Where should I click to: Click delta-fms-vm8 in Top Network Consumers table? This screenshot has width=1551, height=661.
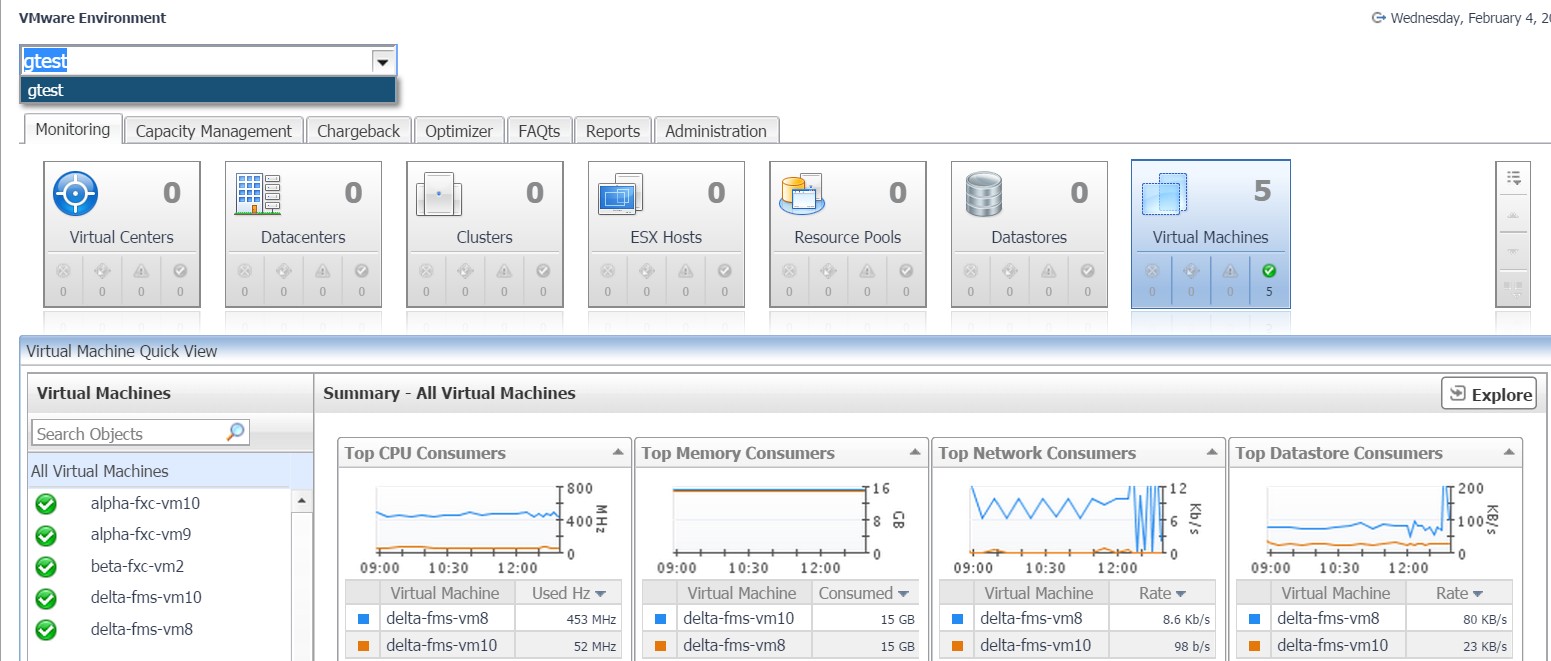click(1031, 619)
